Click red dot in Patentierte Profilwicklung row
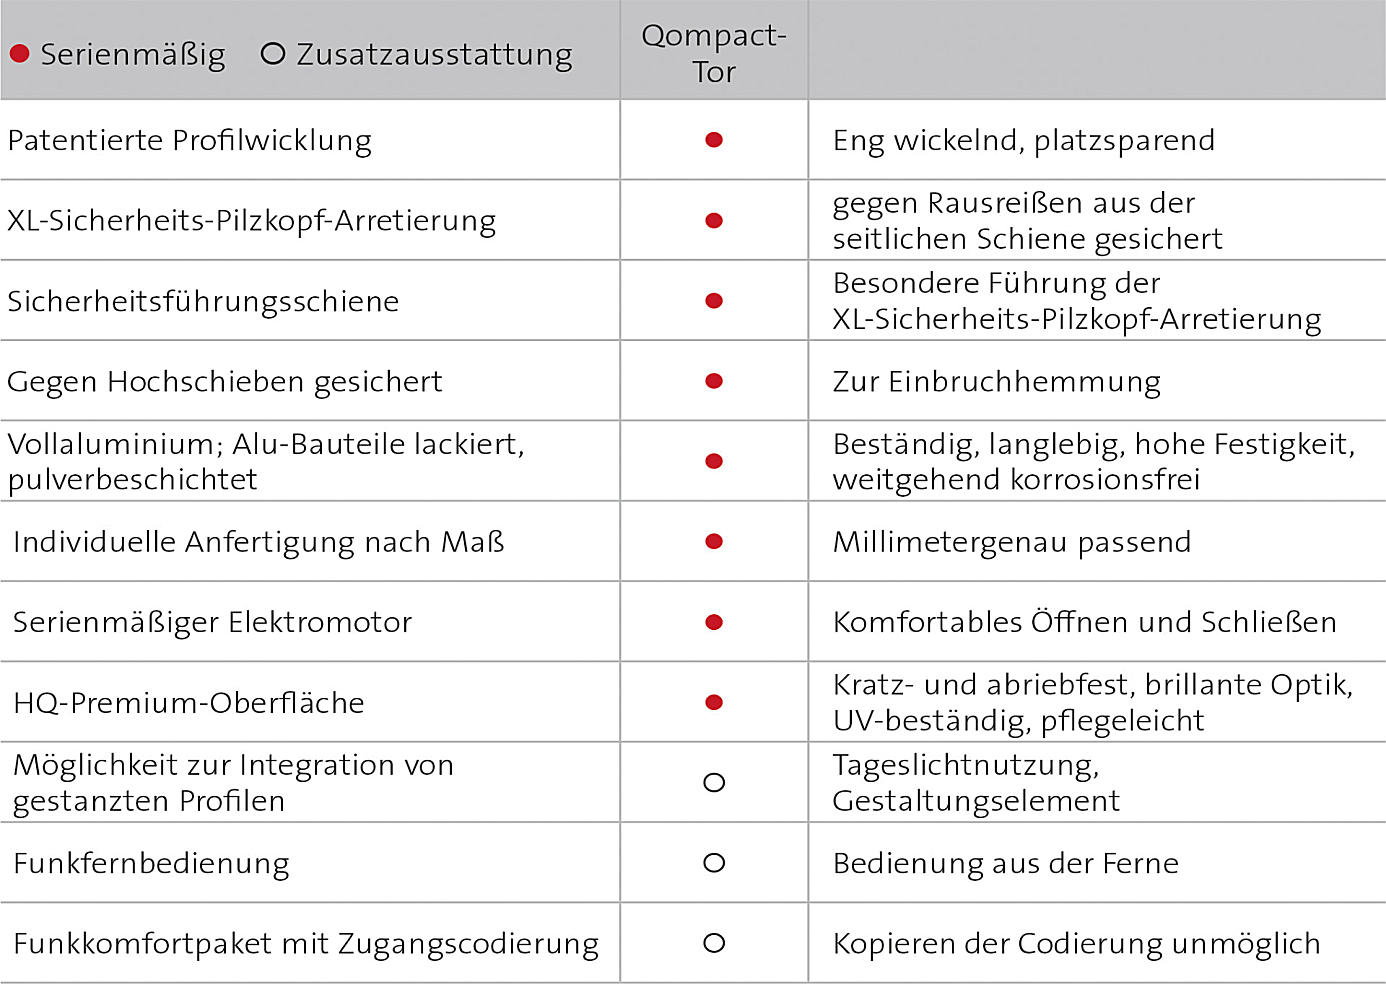Viewport: 1386px width, 984px height. pyautogui.click(x=714, y=140)
